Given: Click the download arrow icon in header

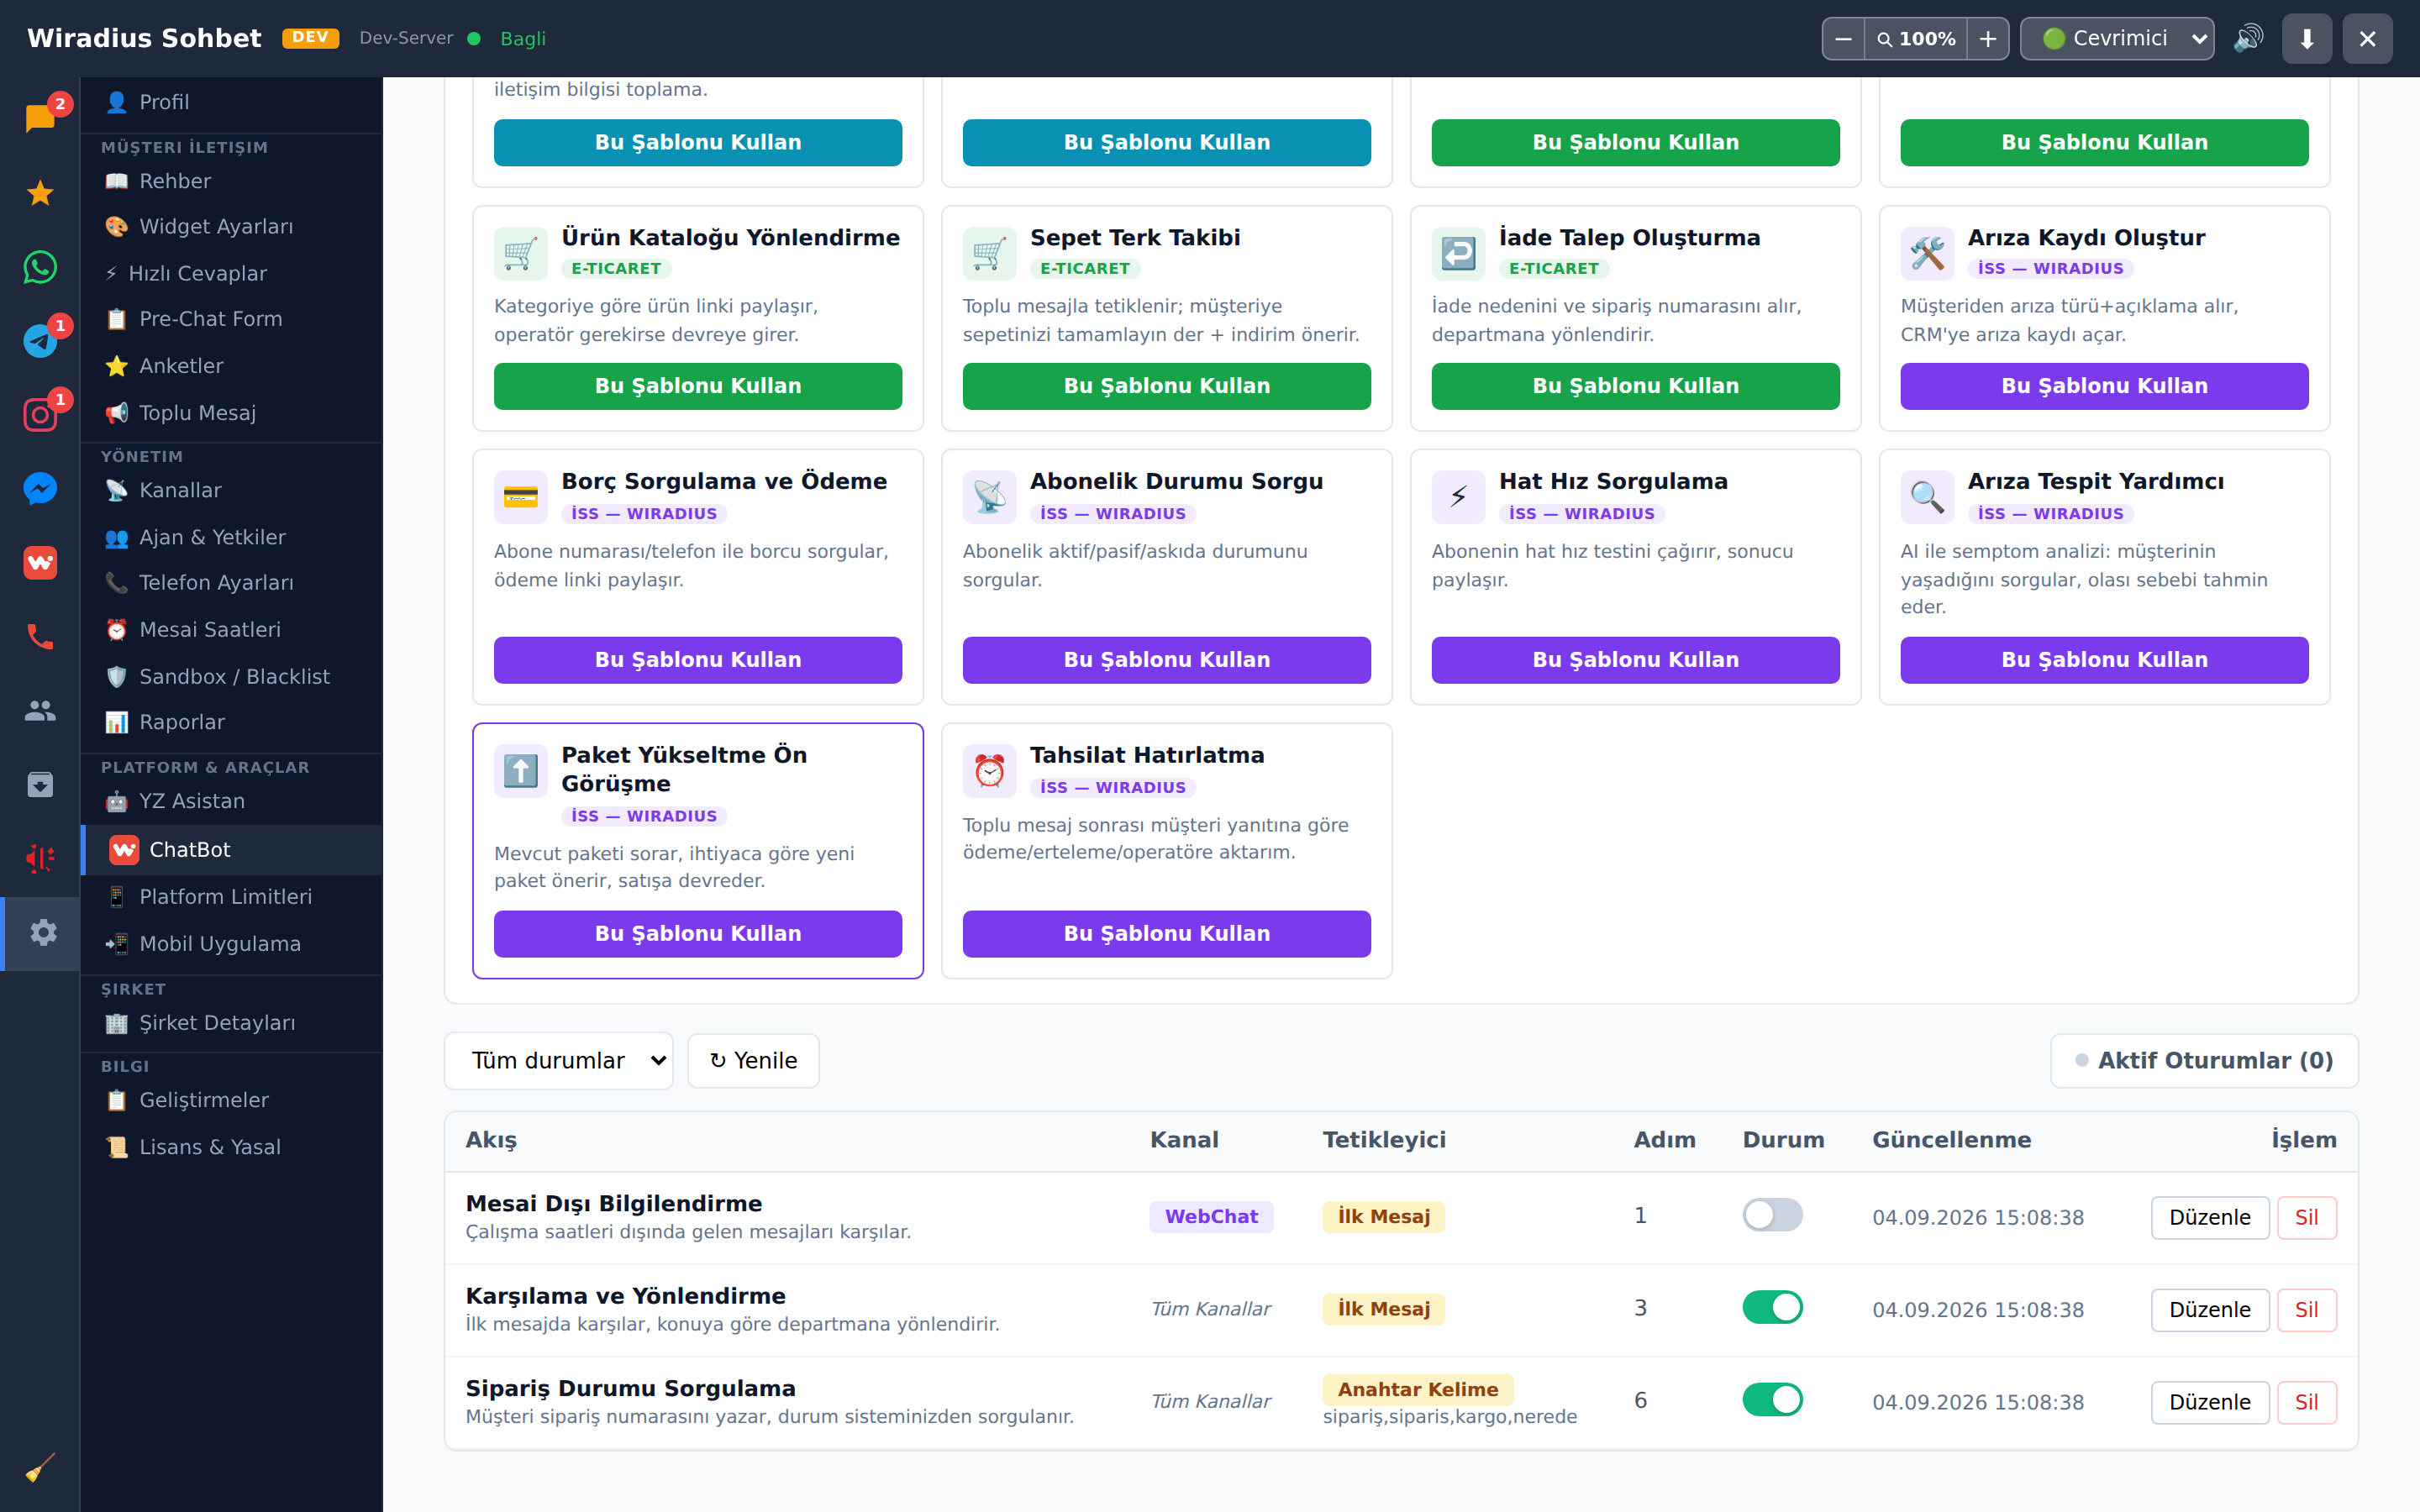Looking at the screenshot, I should tap(2306, 38).
